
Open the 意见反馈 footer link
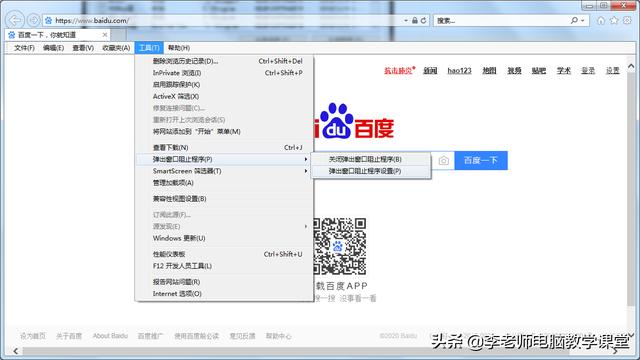[x=242, y=336]
